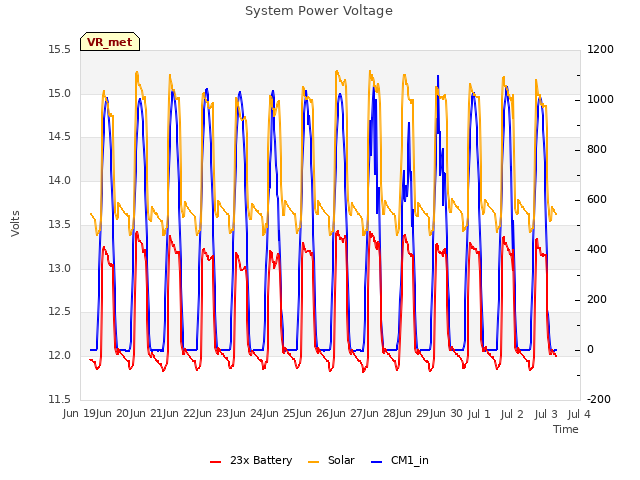Click the 13.5 left axis tick label

(x=60, y=224)
